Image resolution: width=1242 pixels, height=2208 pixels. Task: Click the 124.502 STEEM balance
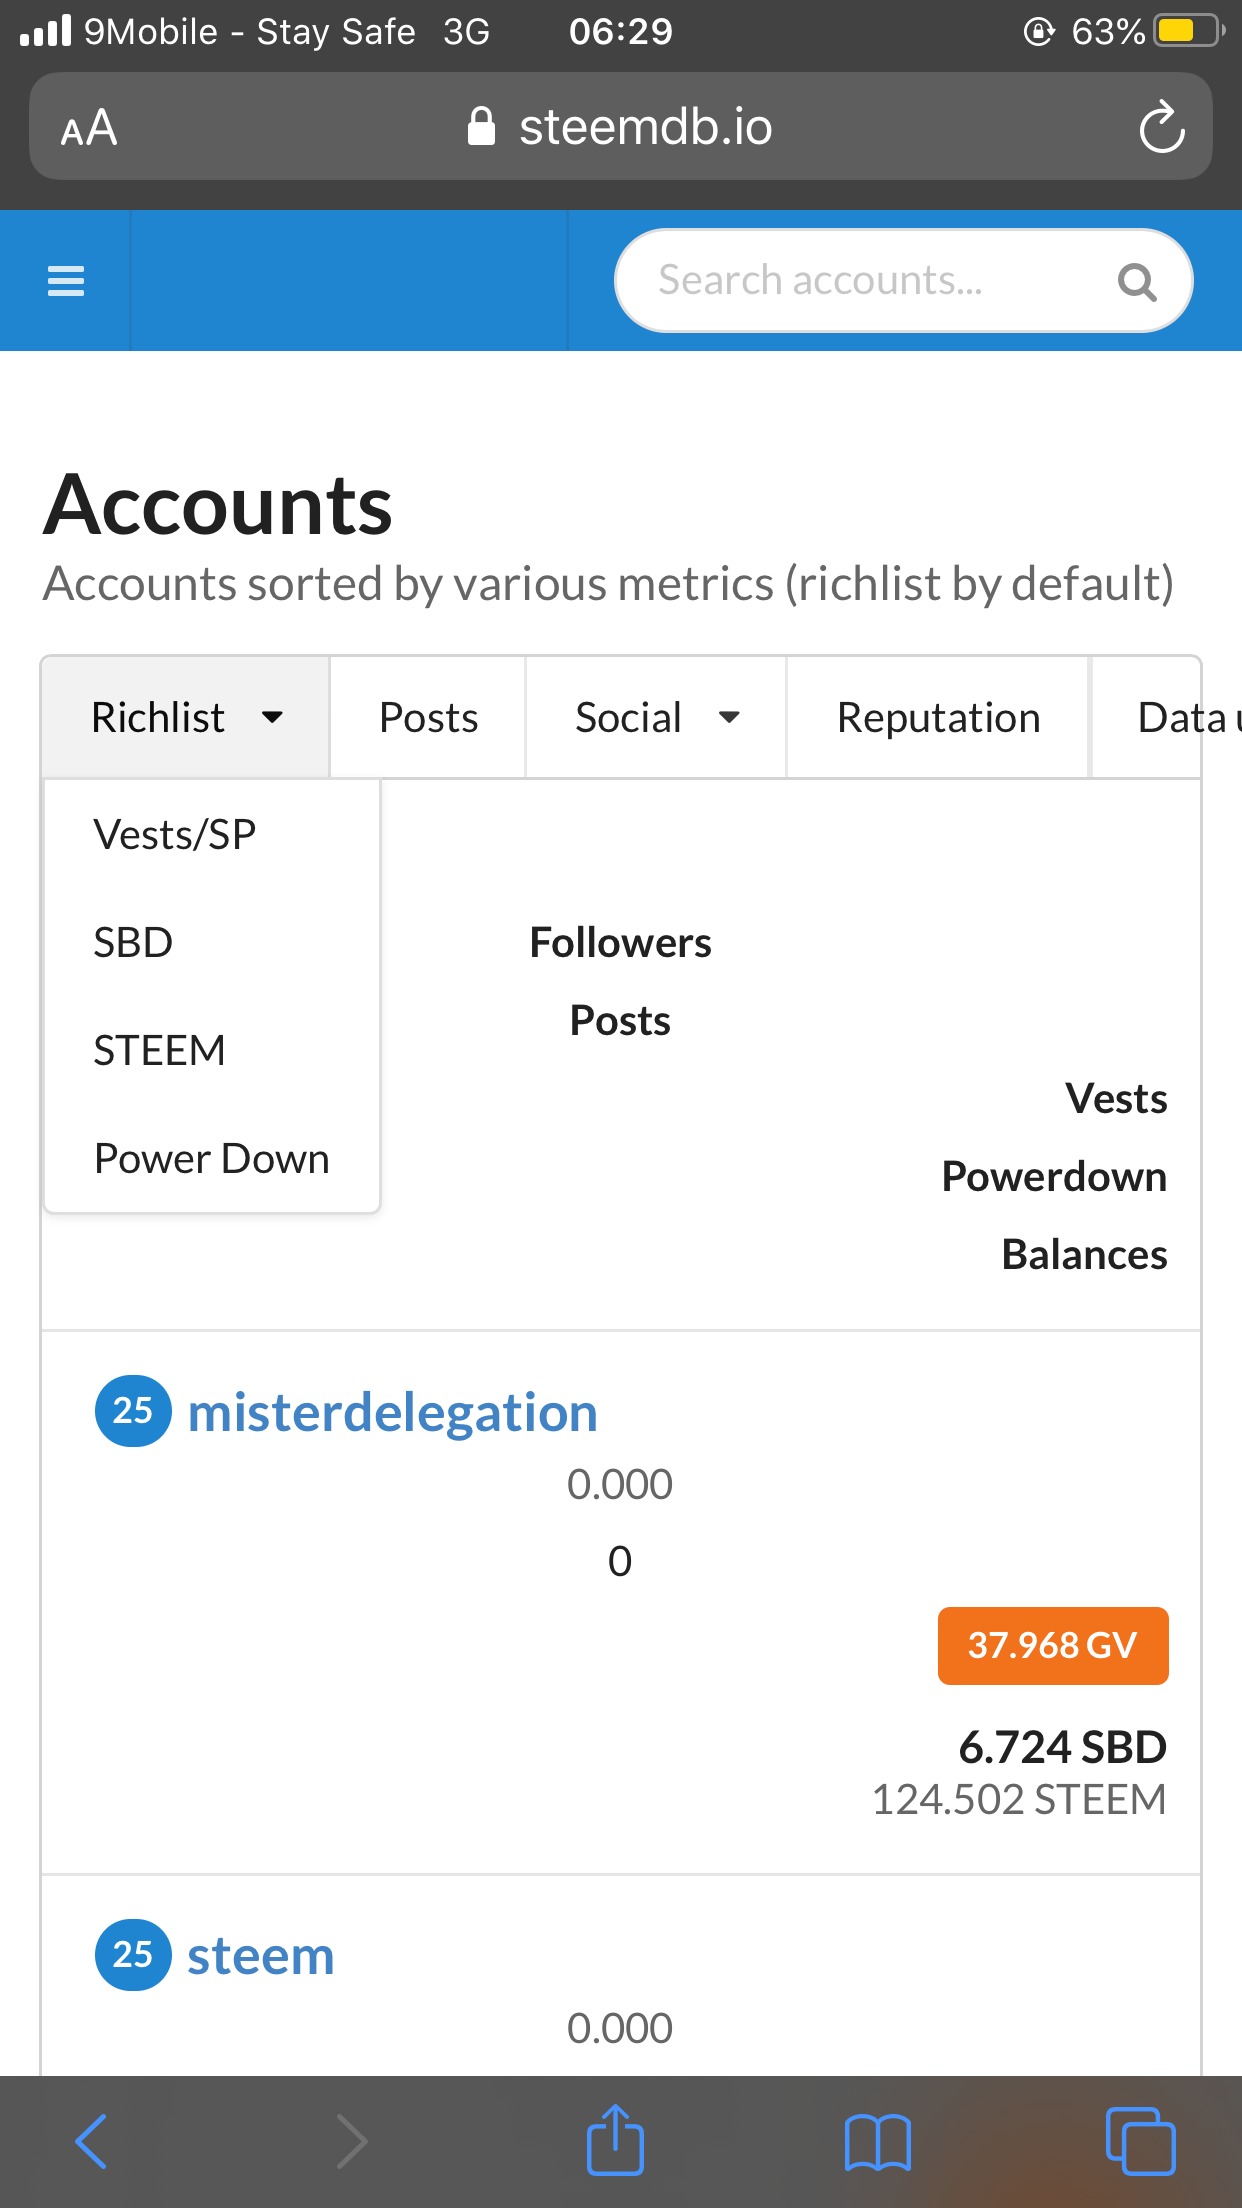pos(1019,1799)
